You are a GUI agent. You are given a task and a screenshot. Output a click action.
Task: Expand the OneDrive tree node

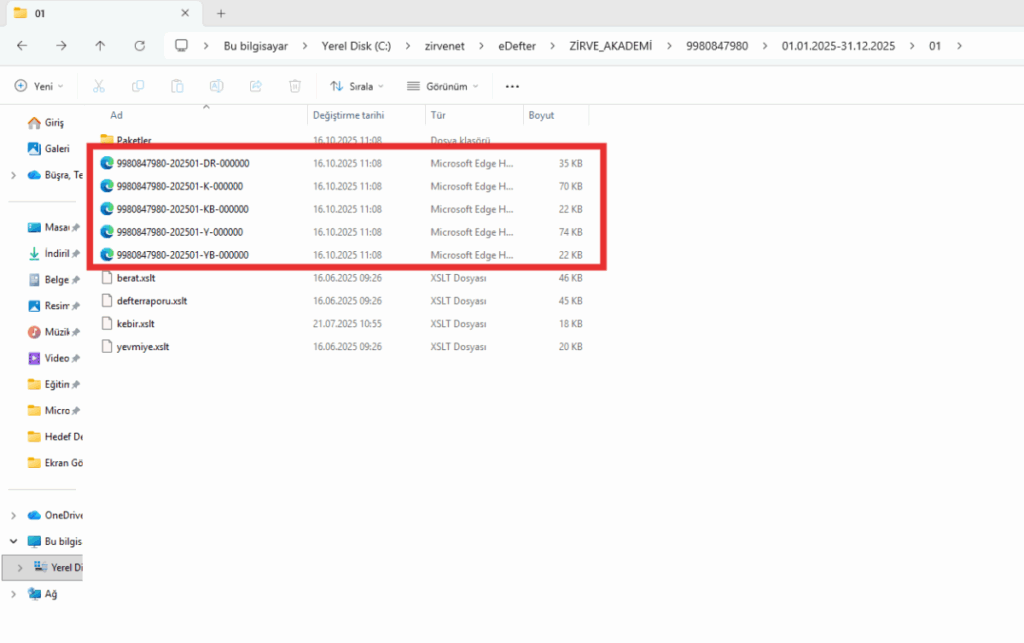[x=13, y=515]
